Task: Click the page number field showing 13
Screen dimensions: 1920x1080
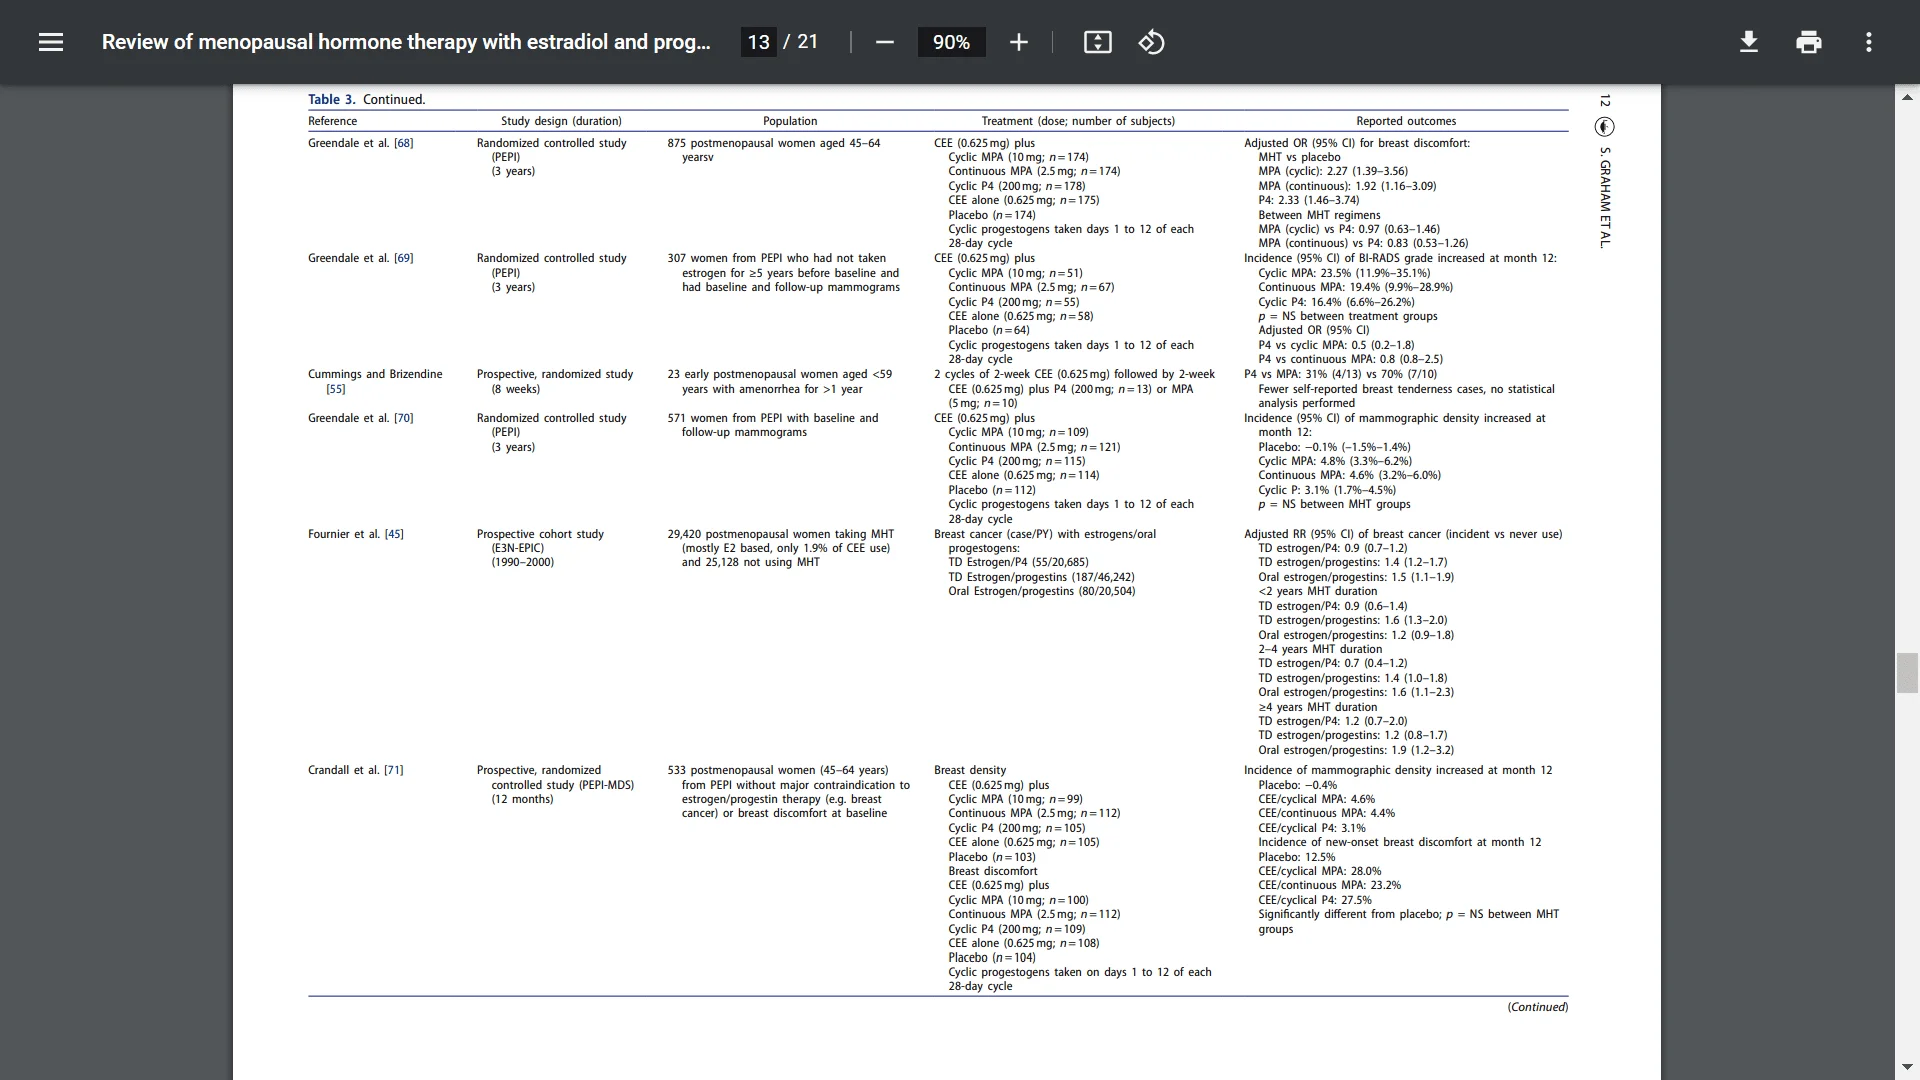Action: (759, 42)
